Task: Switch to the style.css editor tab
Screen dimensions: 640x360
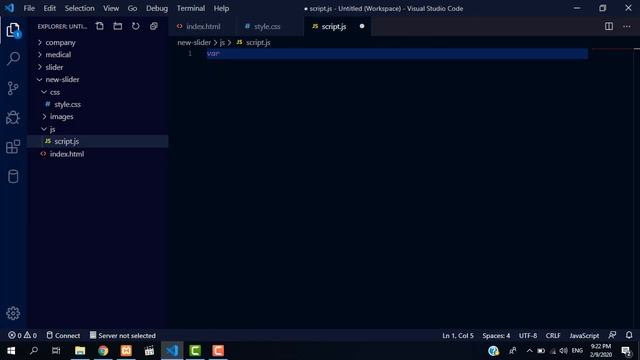Action: 269,26
